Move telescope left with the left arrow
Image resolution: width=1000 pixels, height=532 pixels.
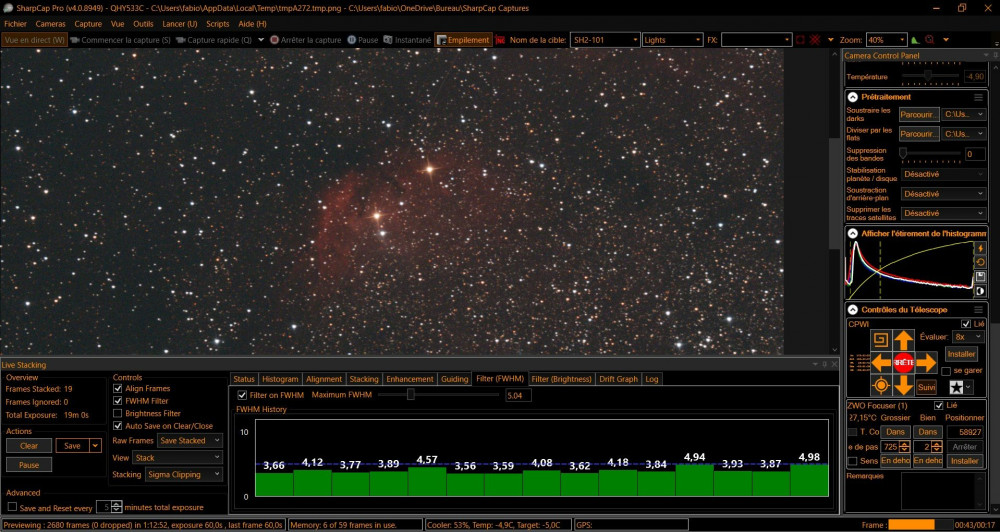[x=881, y=362]
